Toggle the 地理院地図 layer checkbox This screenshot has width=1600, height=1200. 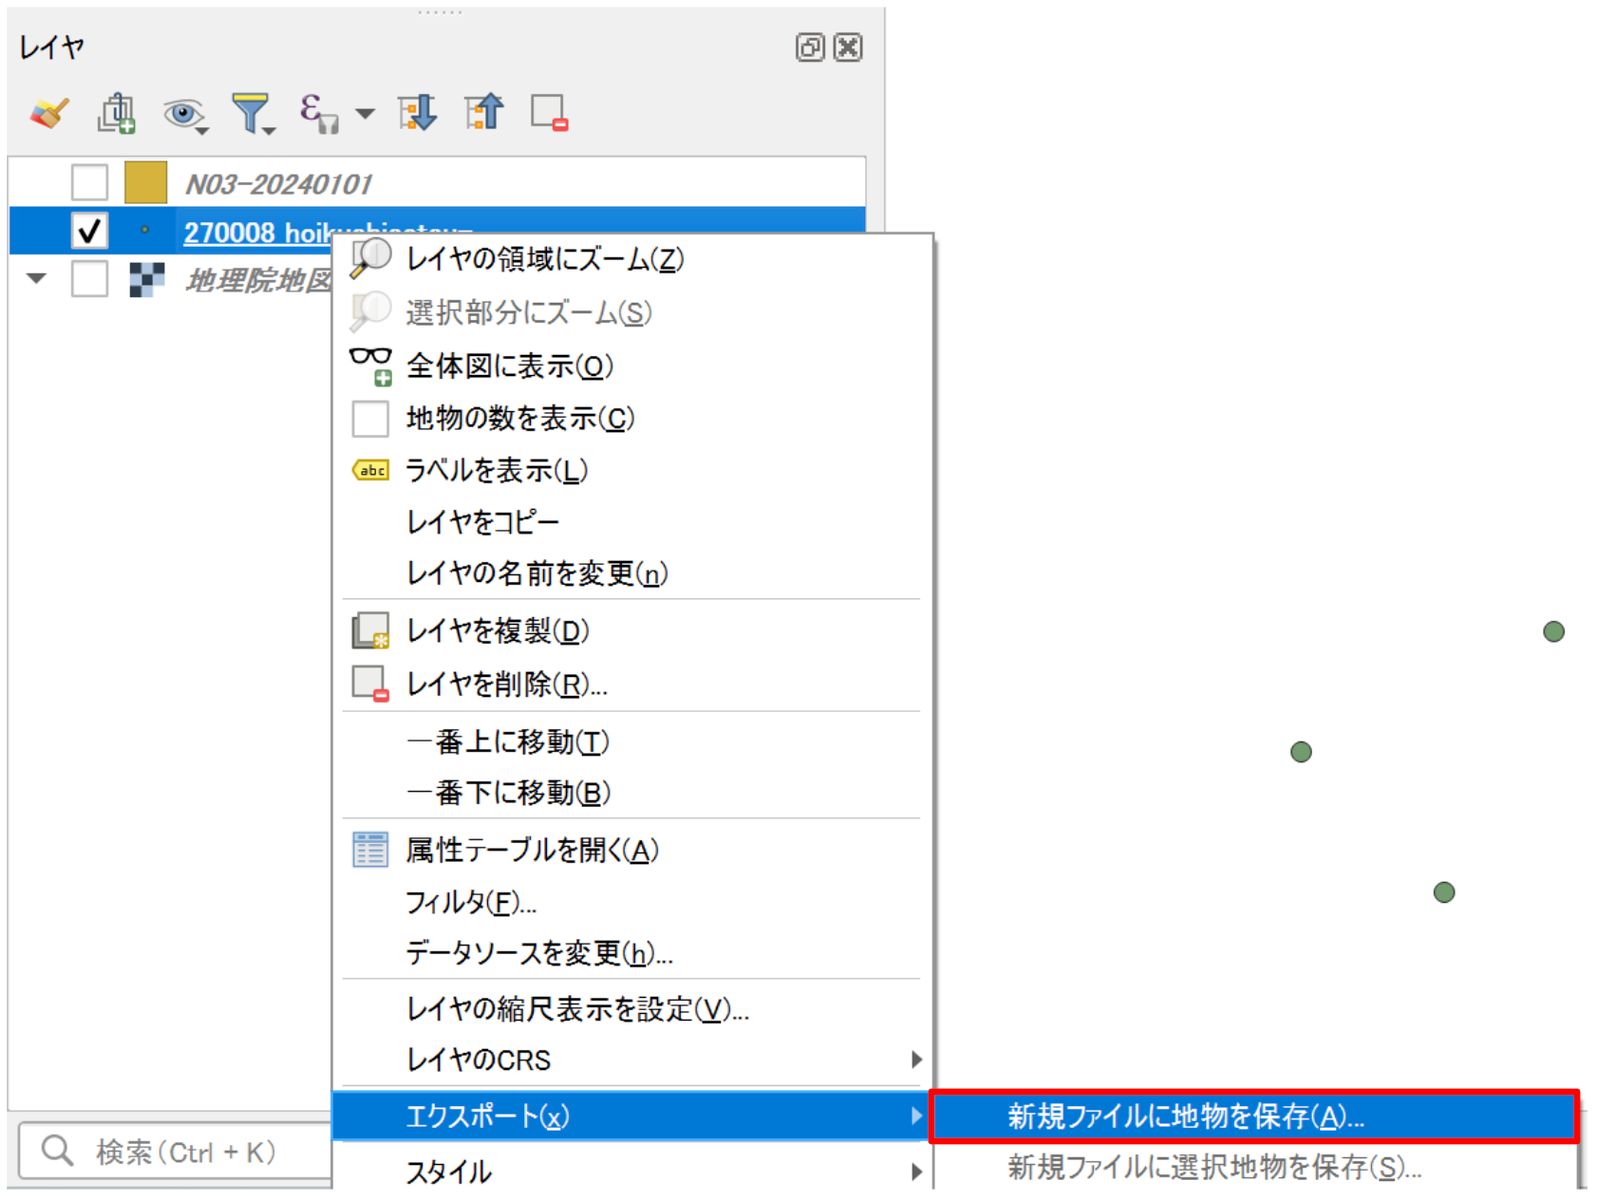coord(89,279)
